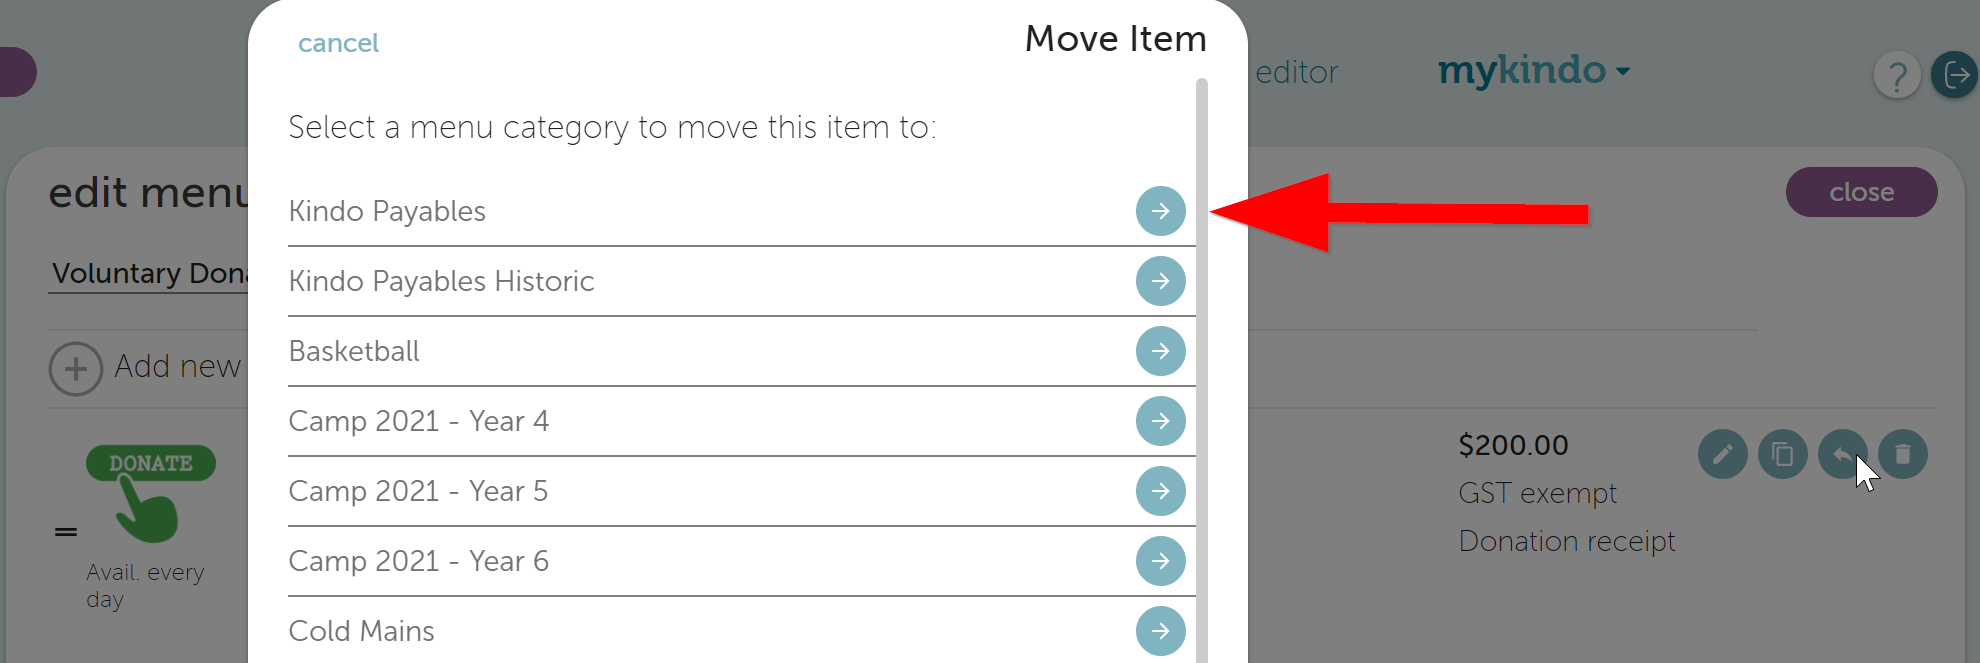Click the duplicate item copy icon
This screenshot has height=663, width=1980.
pos(1782,455)
